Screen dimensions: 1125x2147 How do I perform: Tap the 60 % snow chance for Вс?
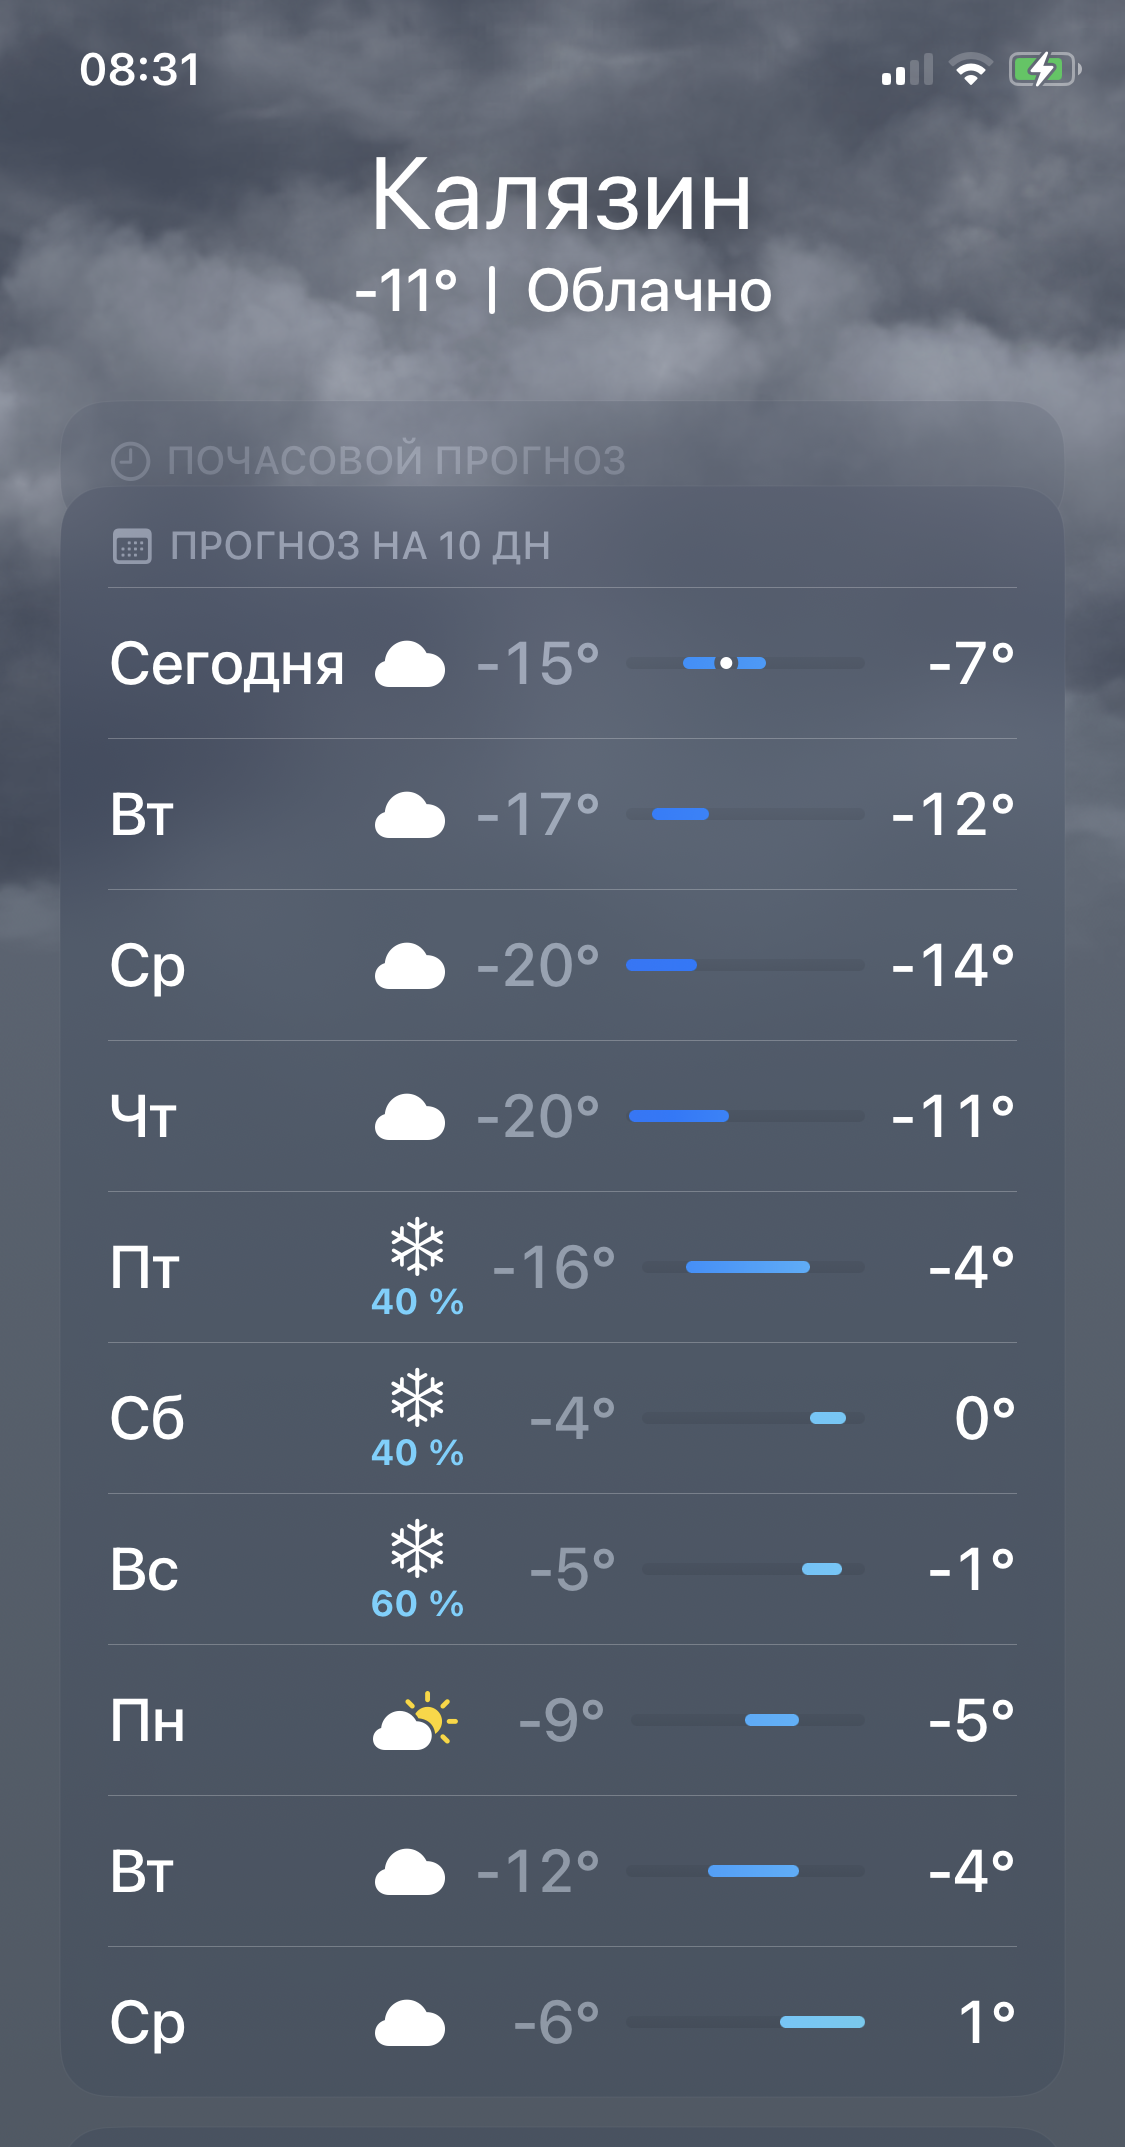[x=417, y=1603]
